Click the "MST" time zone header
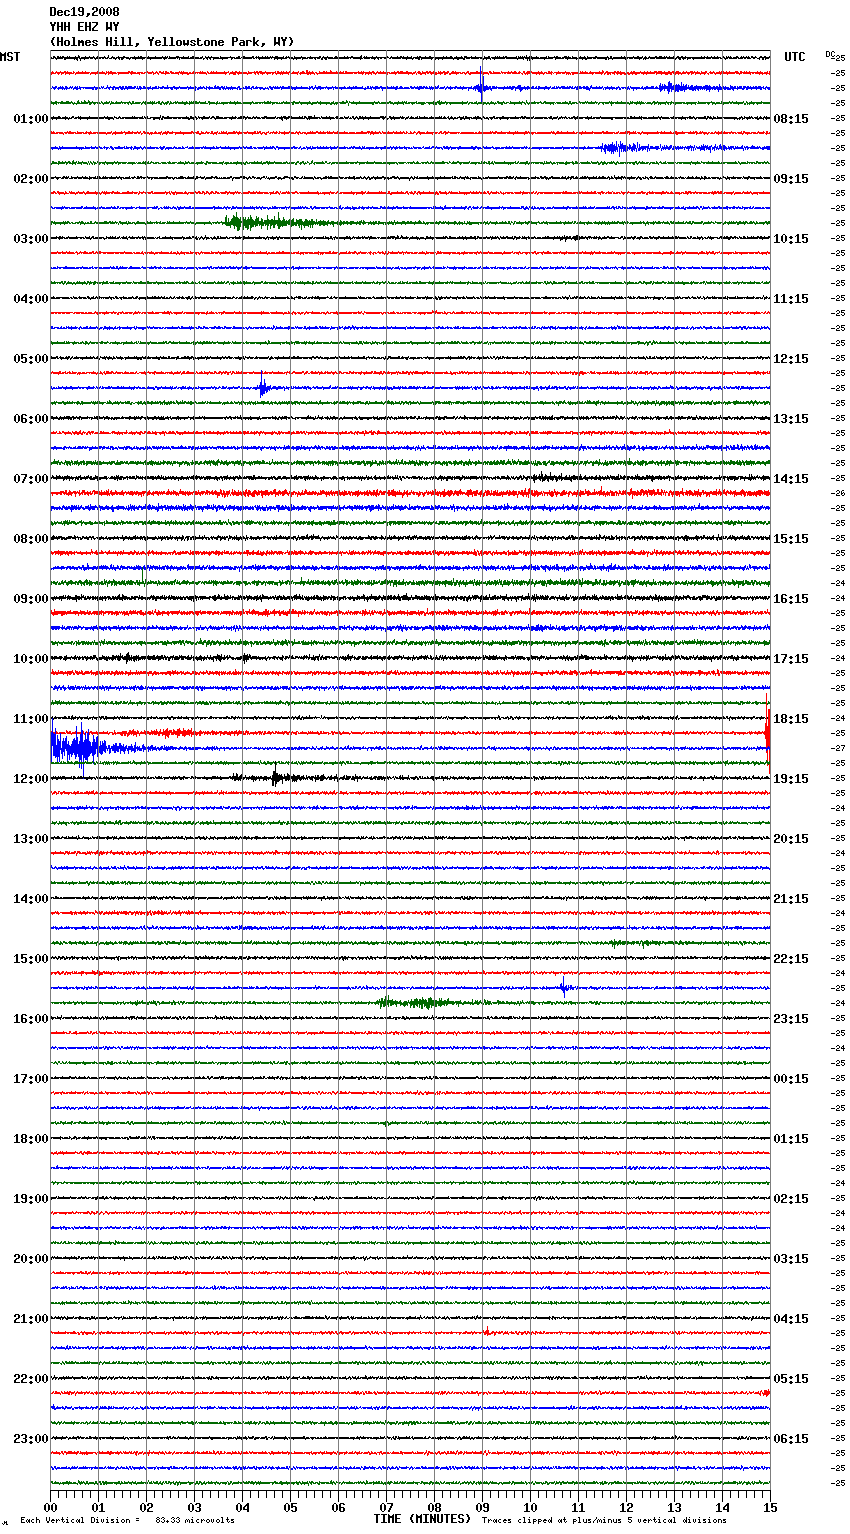850x1534 pixels. 10,57
